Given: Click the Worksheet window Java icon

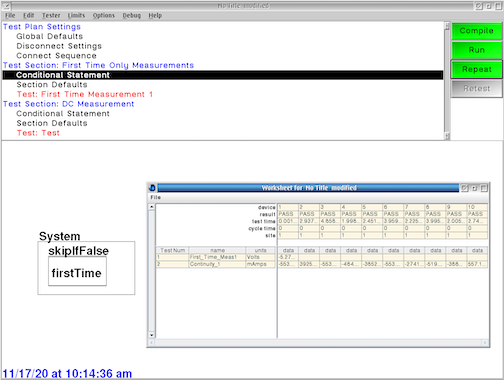Looking at the screenshot, I should [152, 188].
